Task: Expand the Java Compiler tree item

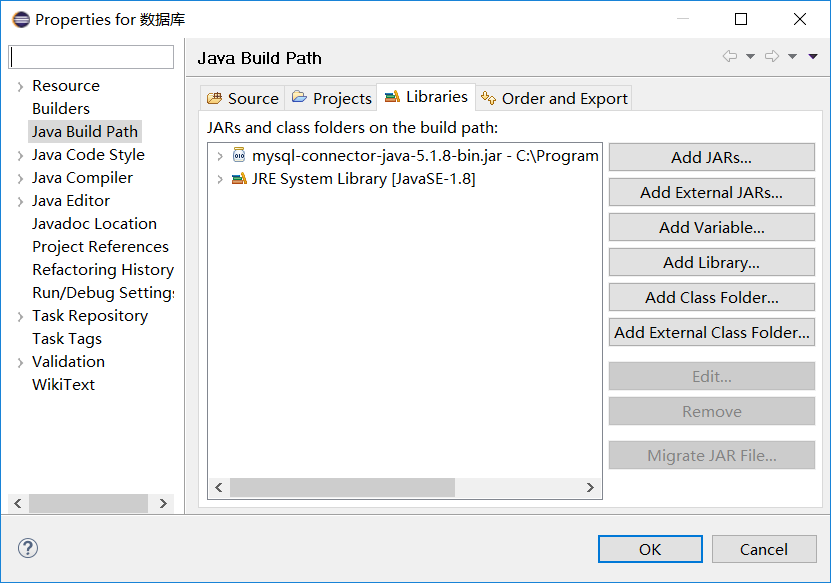Action: pyautogui.click(x=20, y=179)
